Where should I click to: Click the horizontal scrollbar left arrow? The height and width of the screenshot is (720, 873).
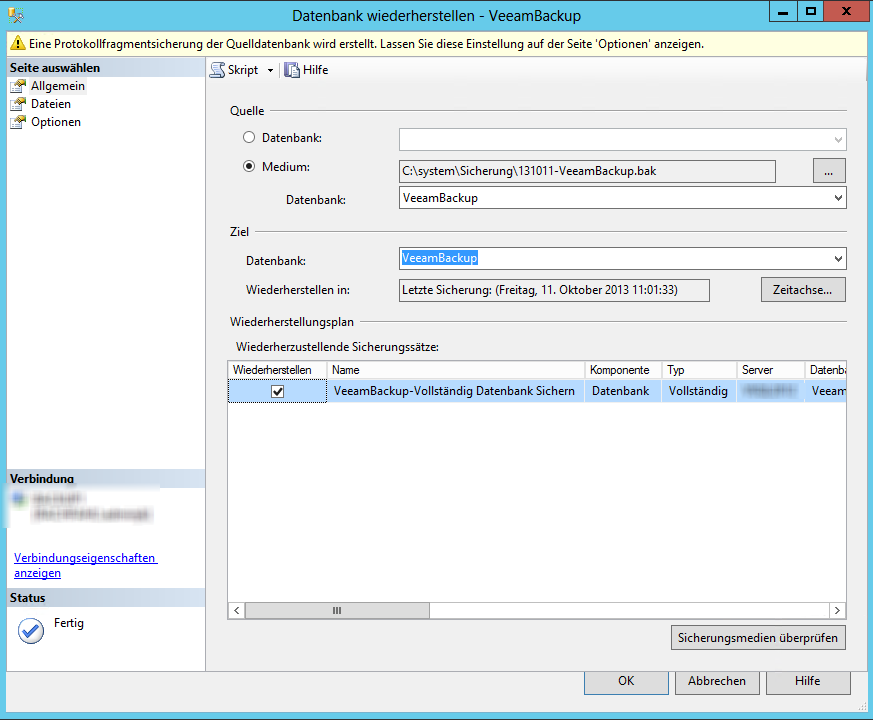(x=237, y=611)
